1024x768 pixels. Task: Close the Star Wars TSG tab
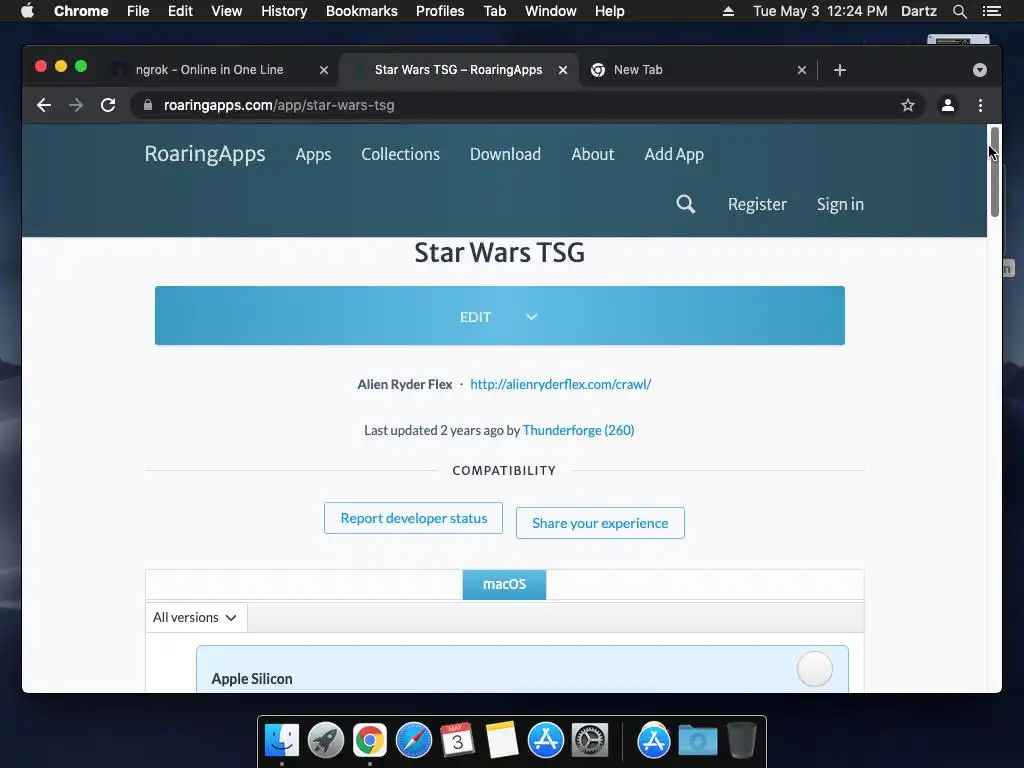coord(563,70)
